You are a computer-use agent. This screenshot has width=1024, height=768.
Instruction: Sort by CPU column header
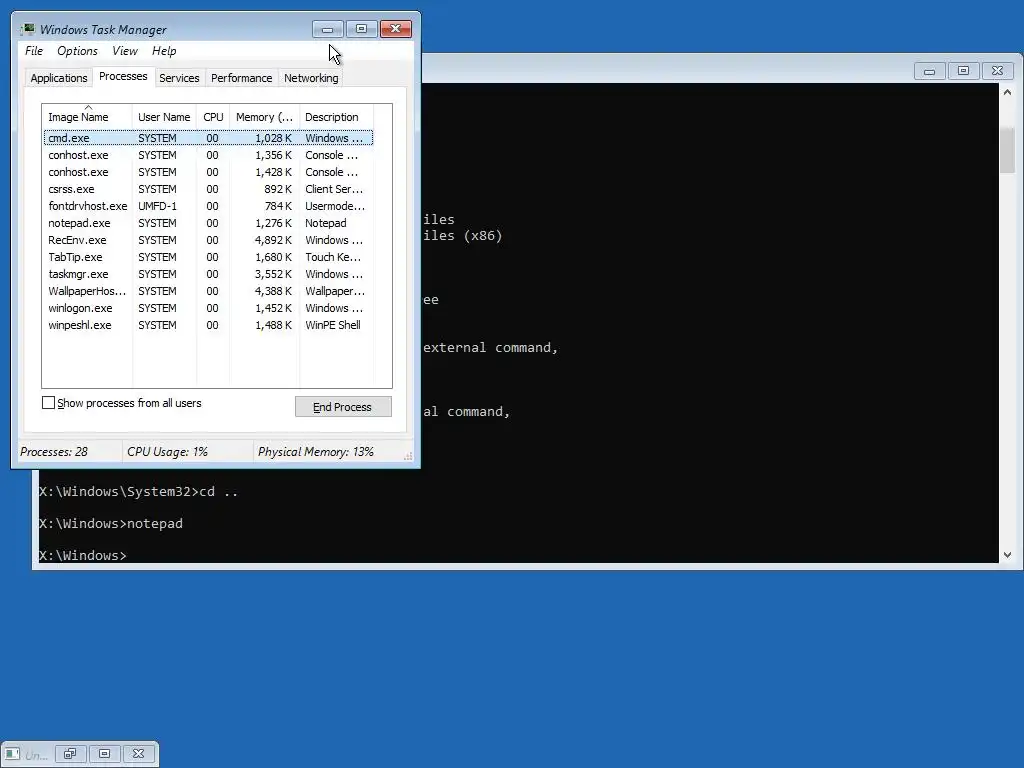(213, 117)
